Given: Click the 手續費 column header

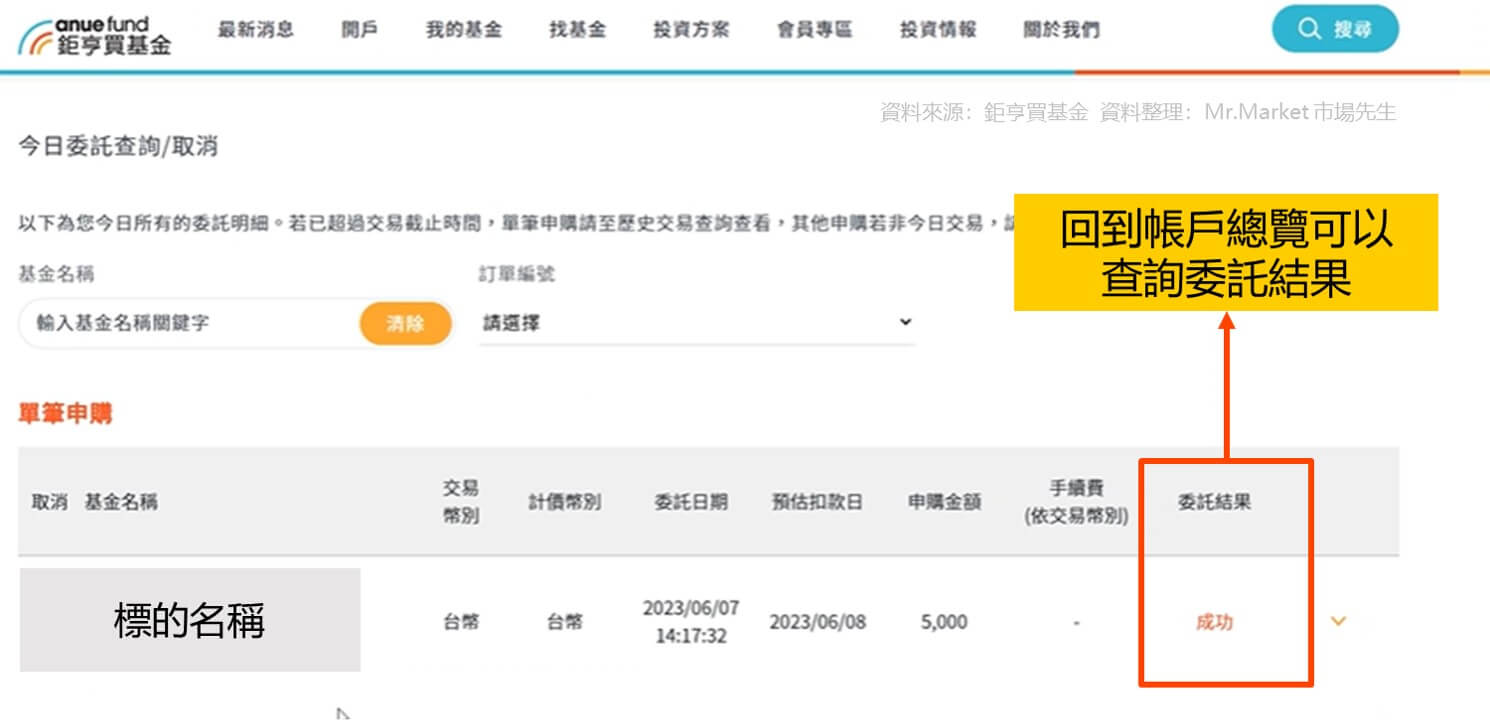Looking at the screenshot, I should click(x=1076, y=502).
